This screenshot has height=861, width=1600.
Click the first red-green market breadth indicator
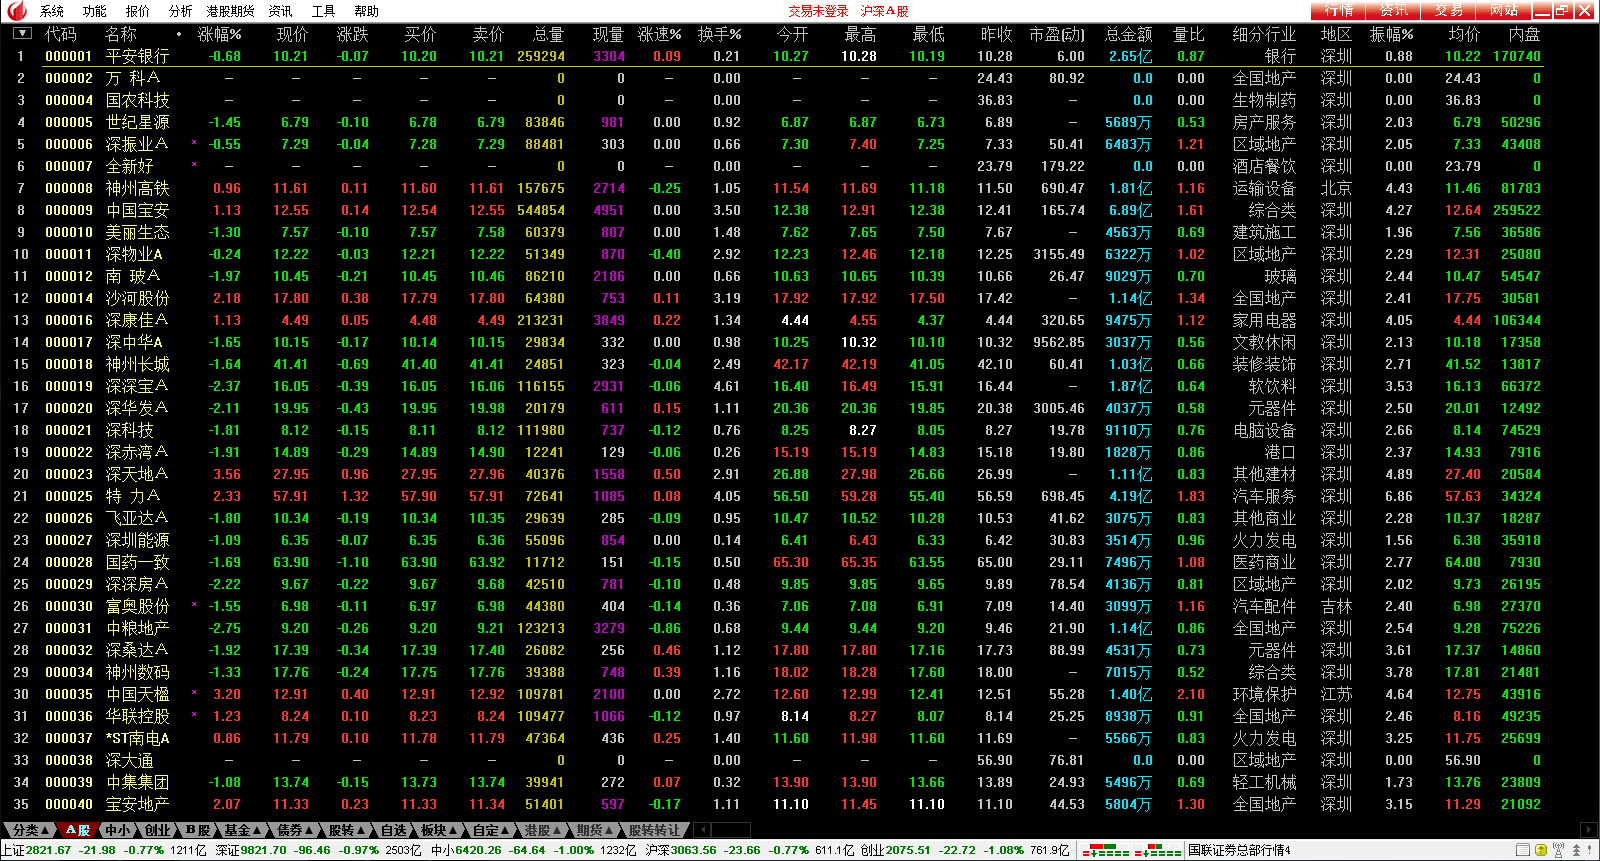coord(1107,851)
